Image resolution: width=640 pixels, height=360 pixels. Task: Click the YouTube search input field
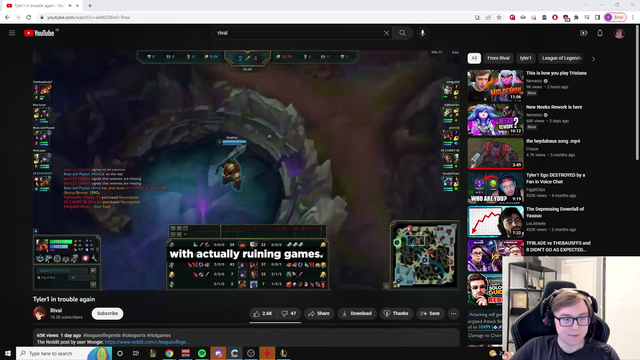[298, 33]
